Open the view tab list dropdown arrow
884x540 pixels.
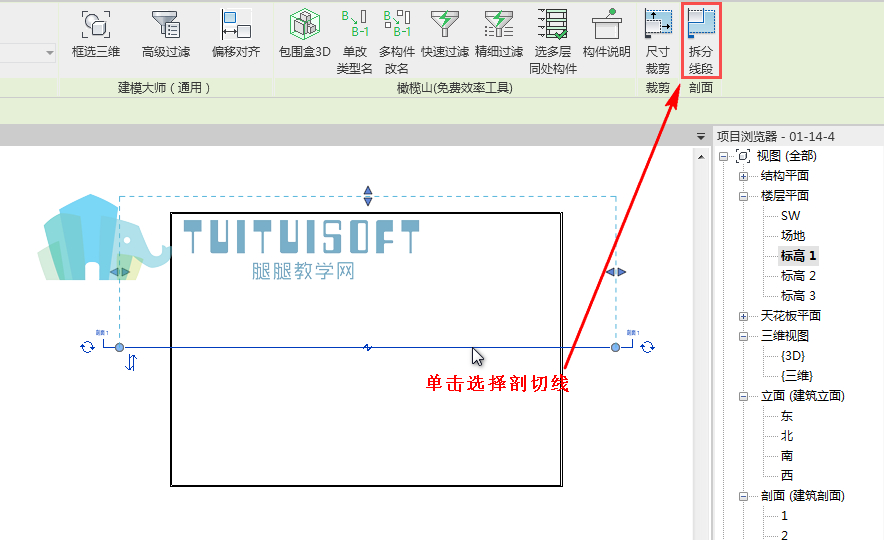[x=701, y=136]
